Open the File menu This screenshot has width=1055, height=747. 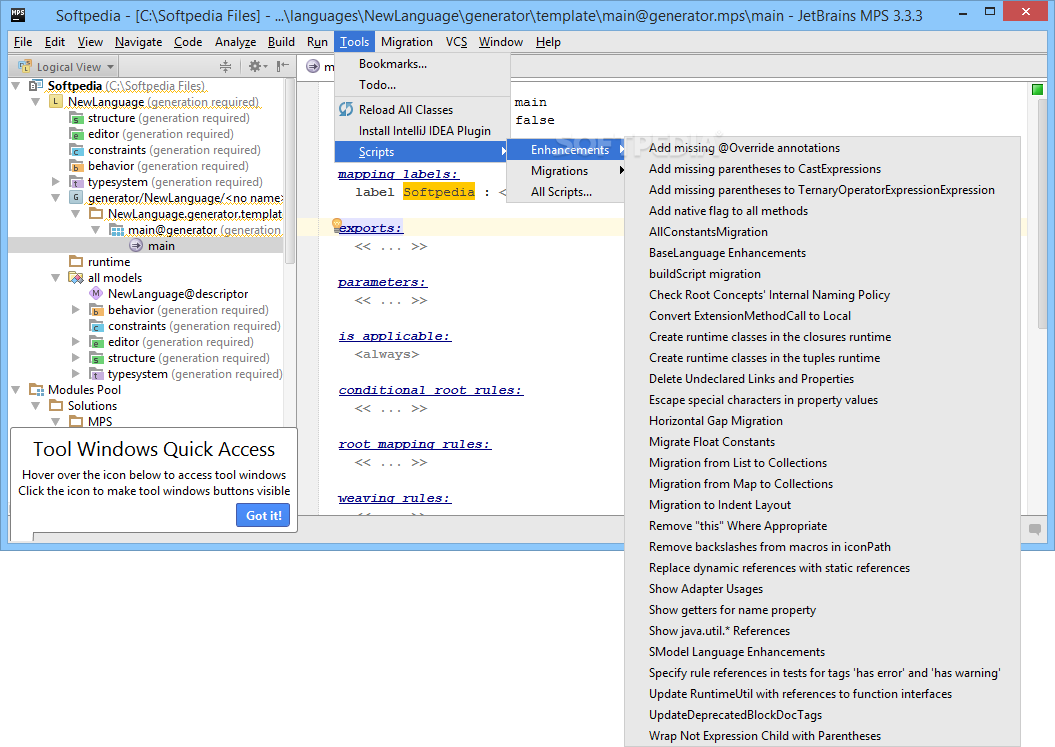tap(23, 42)
